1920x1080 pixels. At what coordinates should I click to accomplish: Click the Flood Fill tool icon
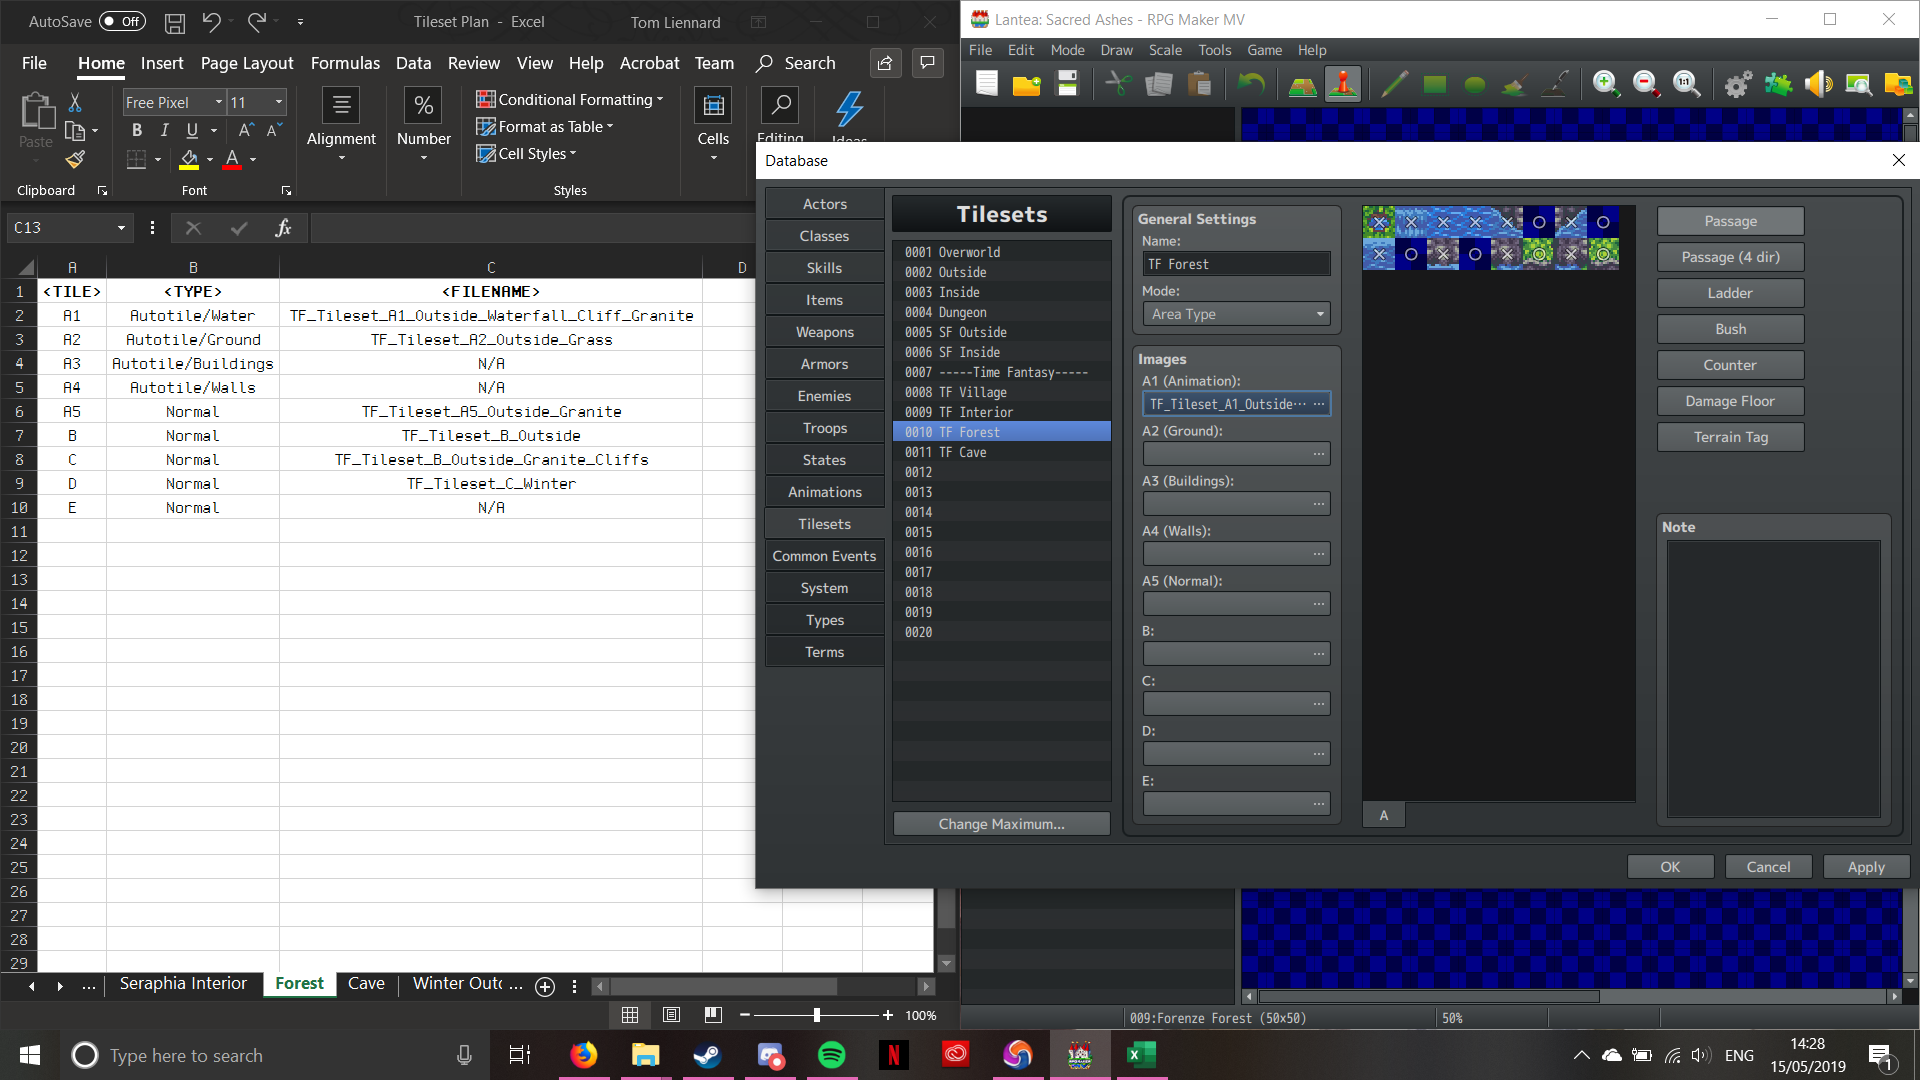pyautogui.click(x=1515, y=85)
